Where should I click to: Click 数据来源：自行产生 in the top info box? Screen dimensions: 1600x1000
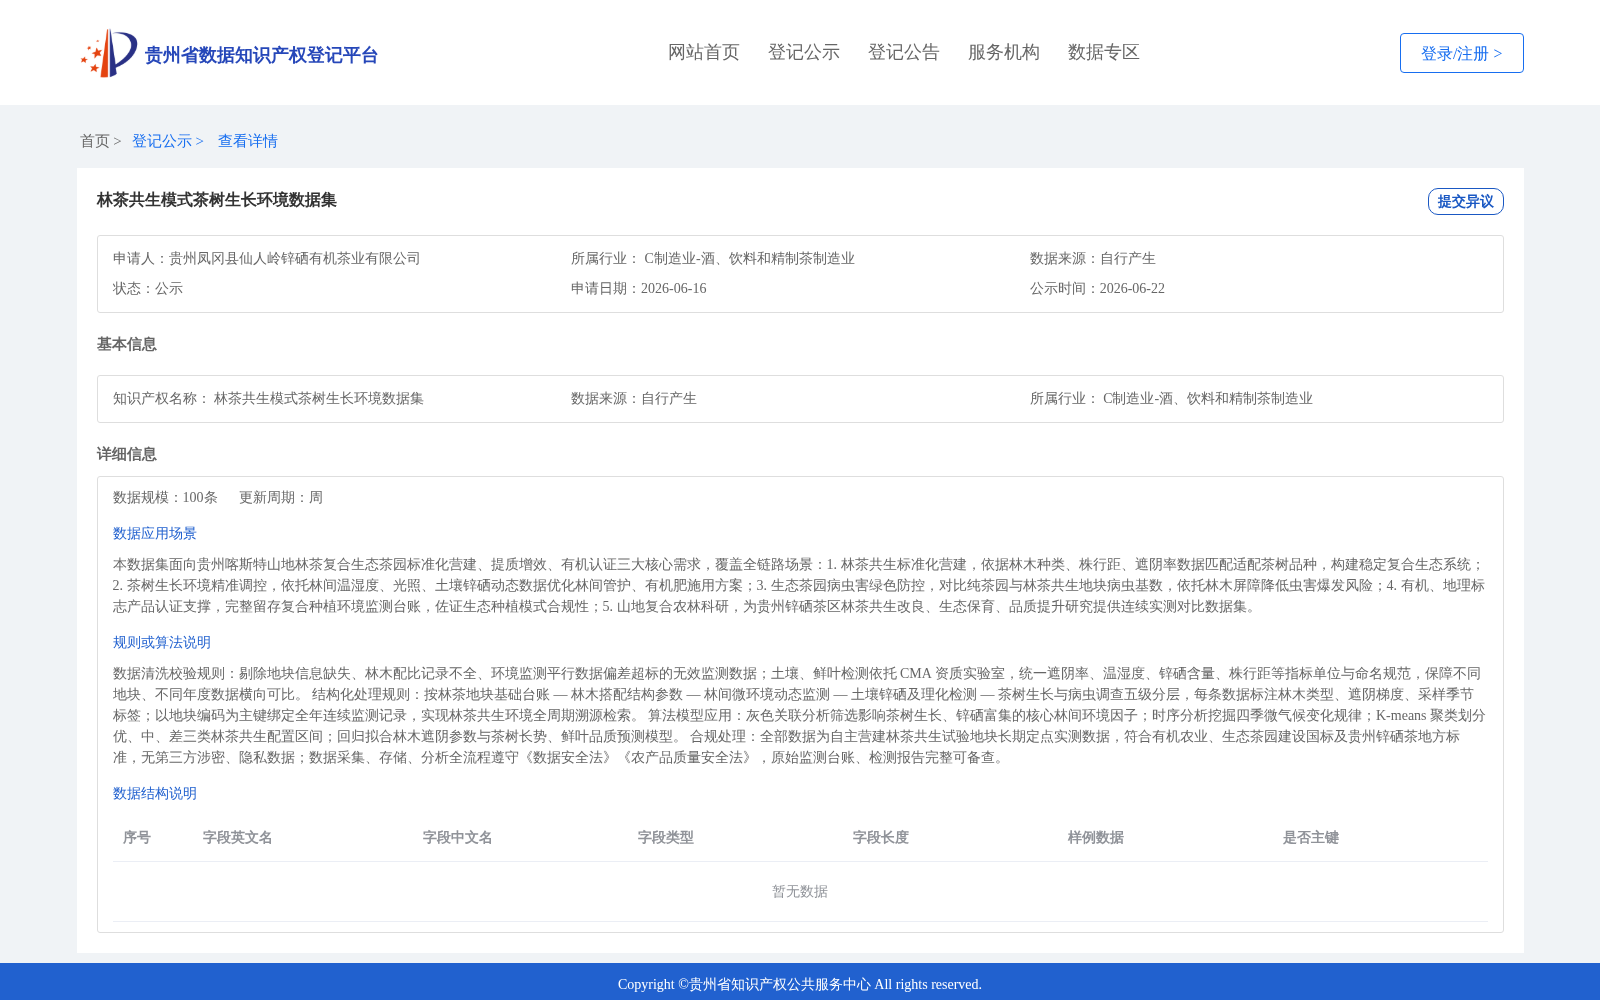click(x=1093, y=258)
